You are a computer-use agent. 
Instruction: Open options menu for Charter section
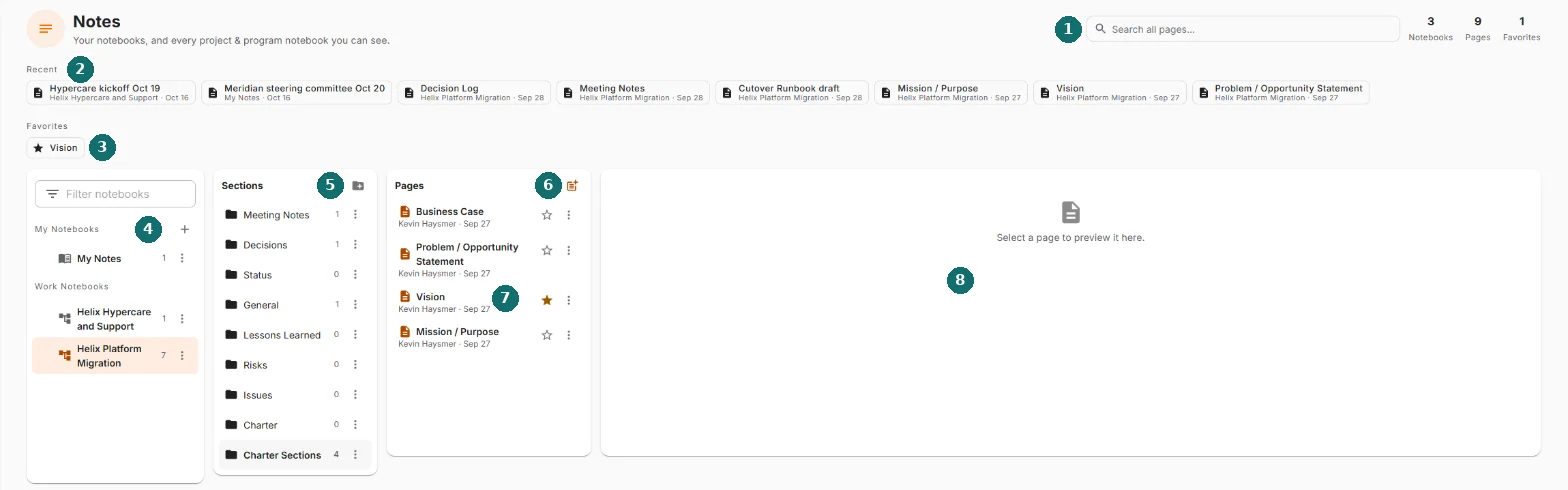355,424
